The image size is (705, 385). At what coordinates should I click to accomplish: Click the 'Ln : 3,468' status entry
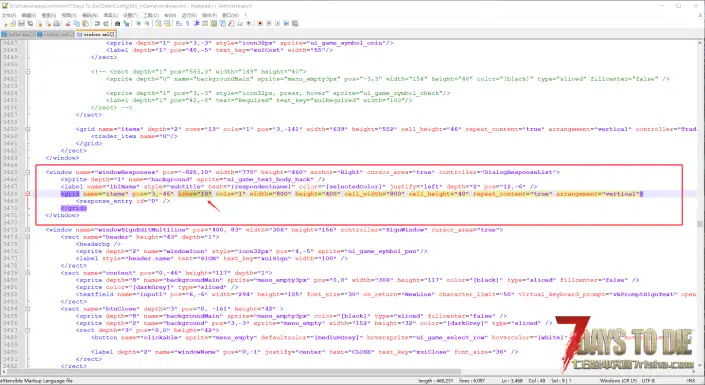point(512,381)
